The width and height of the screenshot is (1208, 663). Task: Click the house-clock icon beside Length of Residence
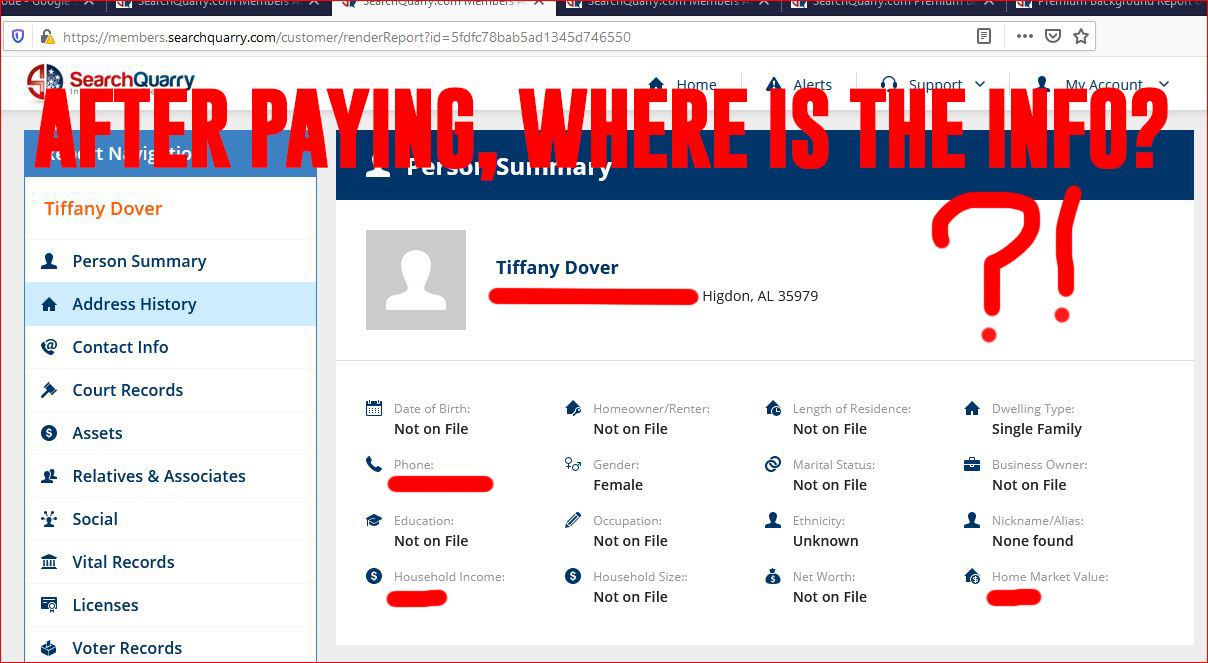773,408
